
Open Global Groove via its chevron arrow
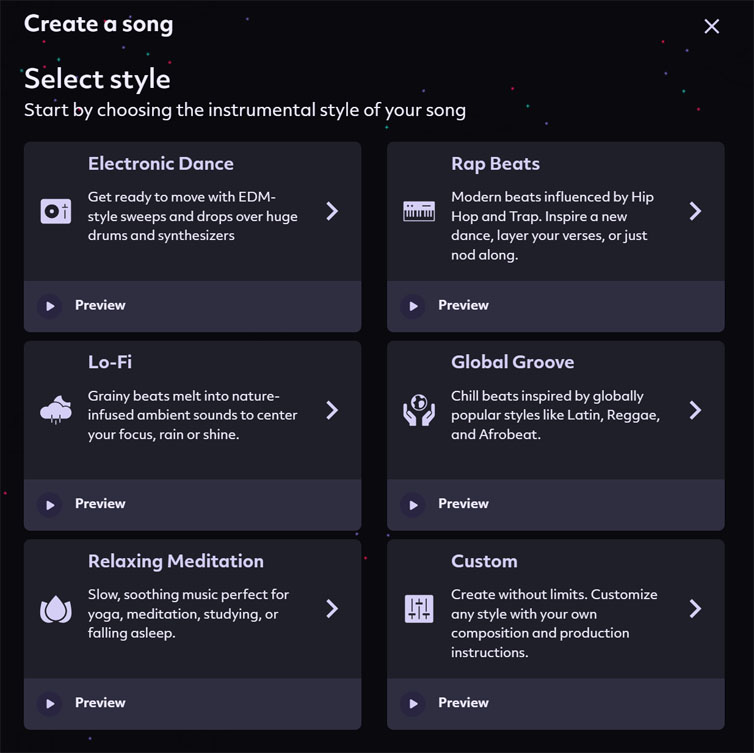click(x=695, y=410)
